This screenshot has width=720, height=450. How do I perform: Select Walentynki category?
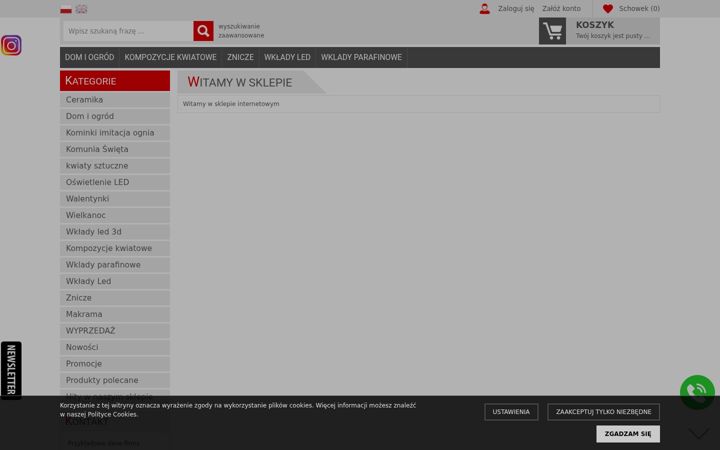click(x=115, y=199)
